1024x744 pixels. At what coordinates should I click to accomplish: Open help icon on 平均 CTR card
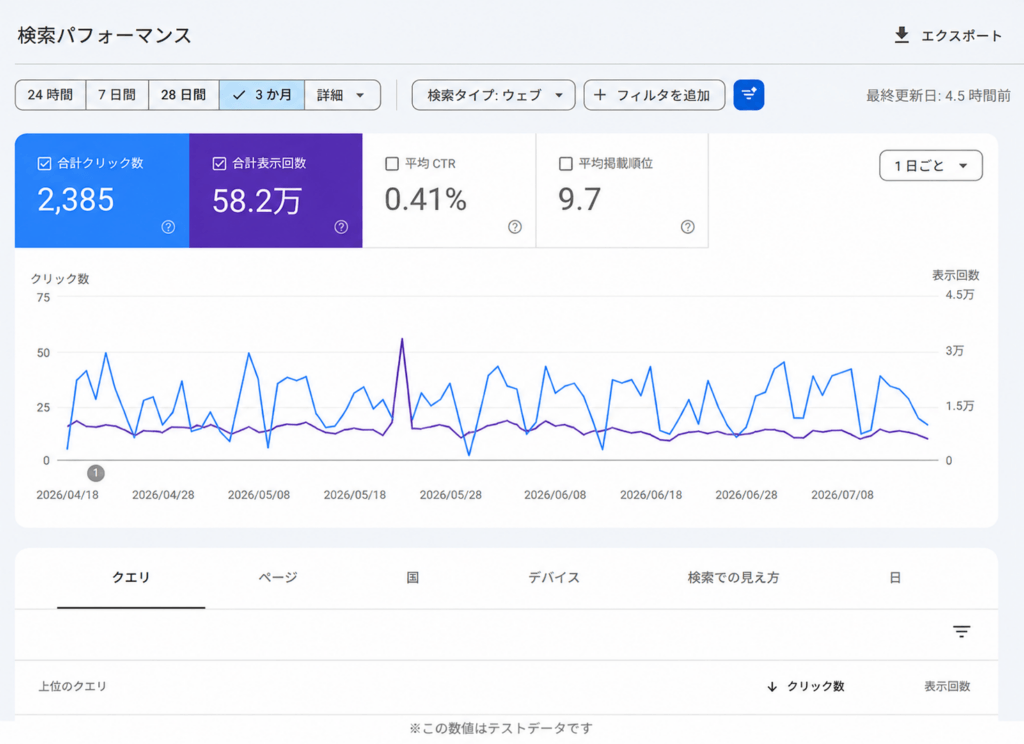coord(515,227)
